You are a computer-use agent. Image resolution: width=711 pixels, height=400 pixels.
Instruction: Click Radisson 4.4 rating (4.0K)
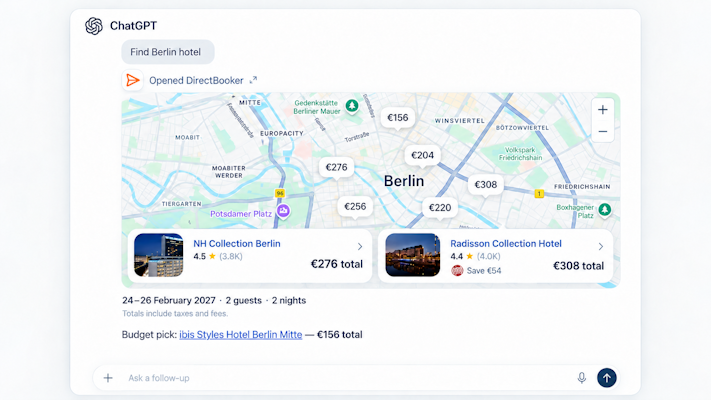[475, 256]
